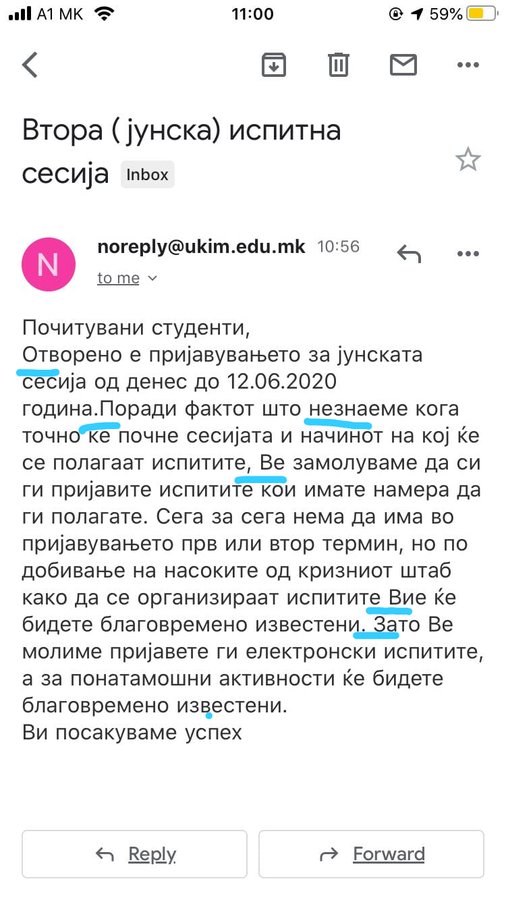Tap the email subject title
This screenshot has height=900, width=506.
click(x=181, y=152)
